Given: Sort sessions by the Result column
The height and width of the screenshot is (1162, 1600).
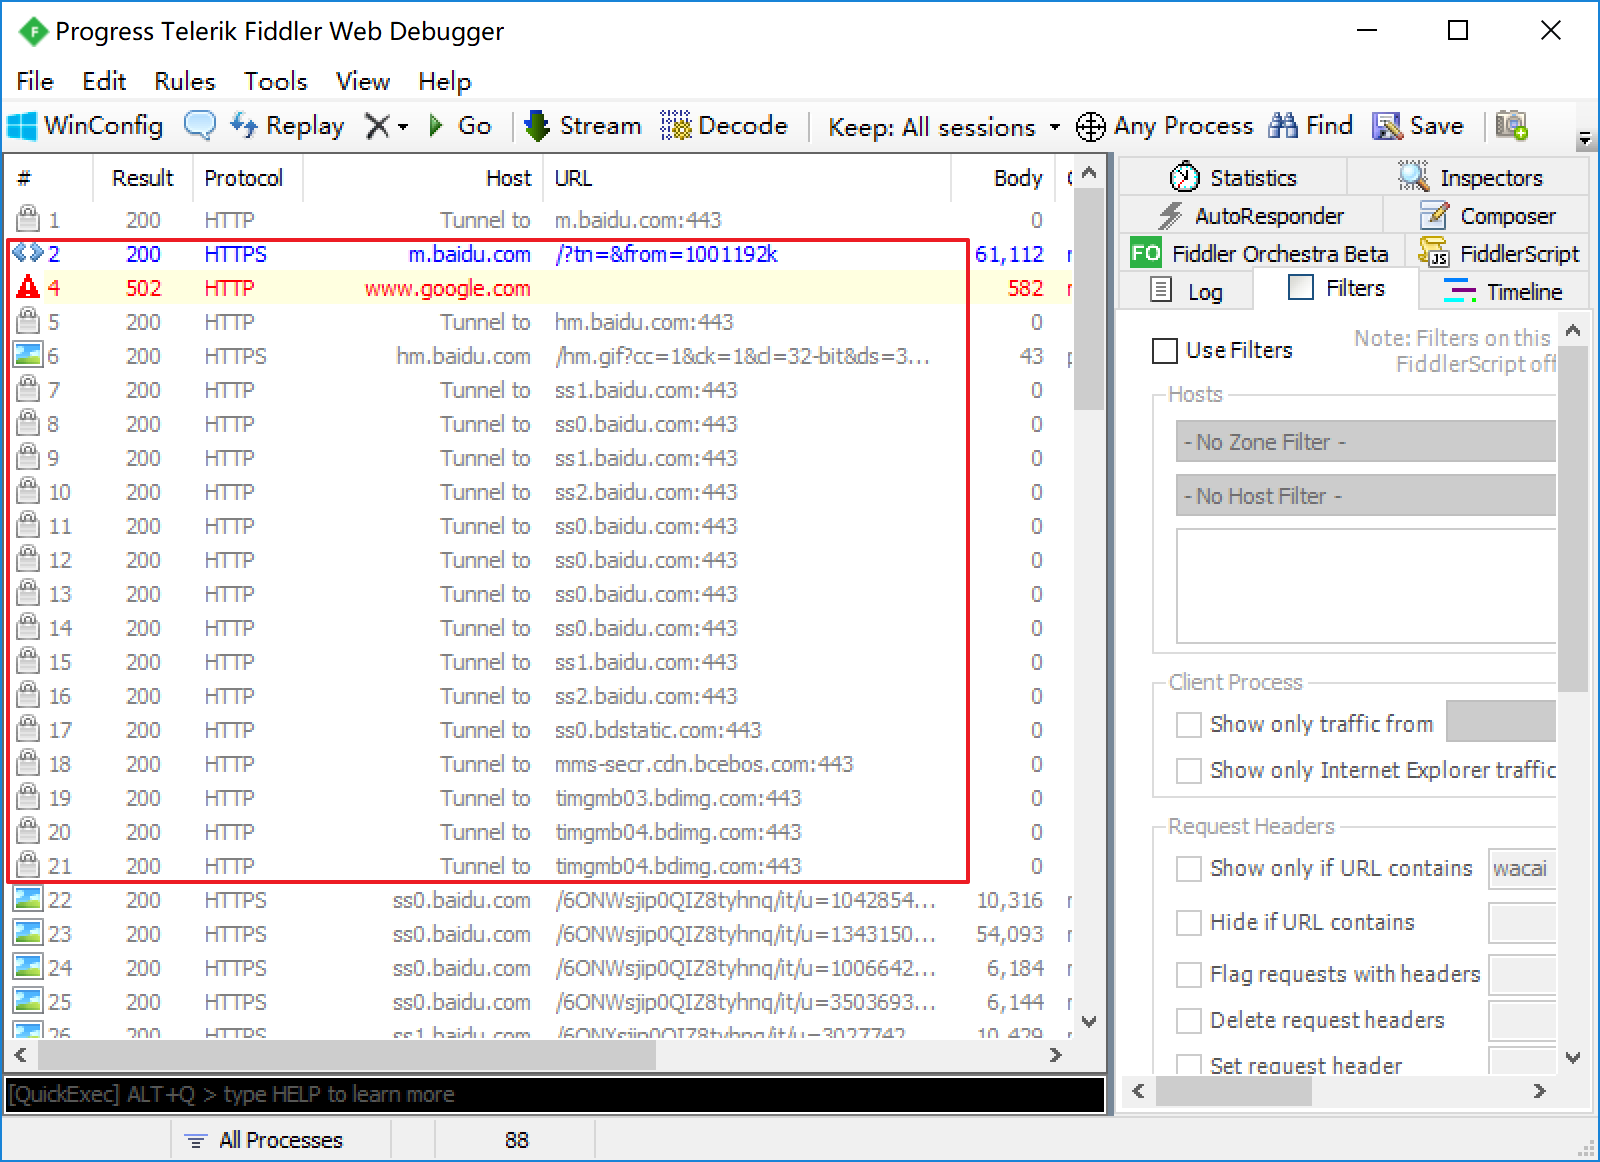Looking at the screenshot, I should pos(142,178).
